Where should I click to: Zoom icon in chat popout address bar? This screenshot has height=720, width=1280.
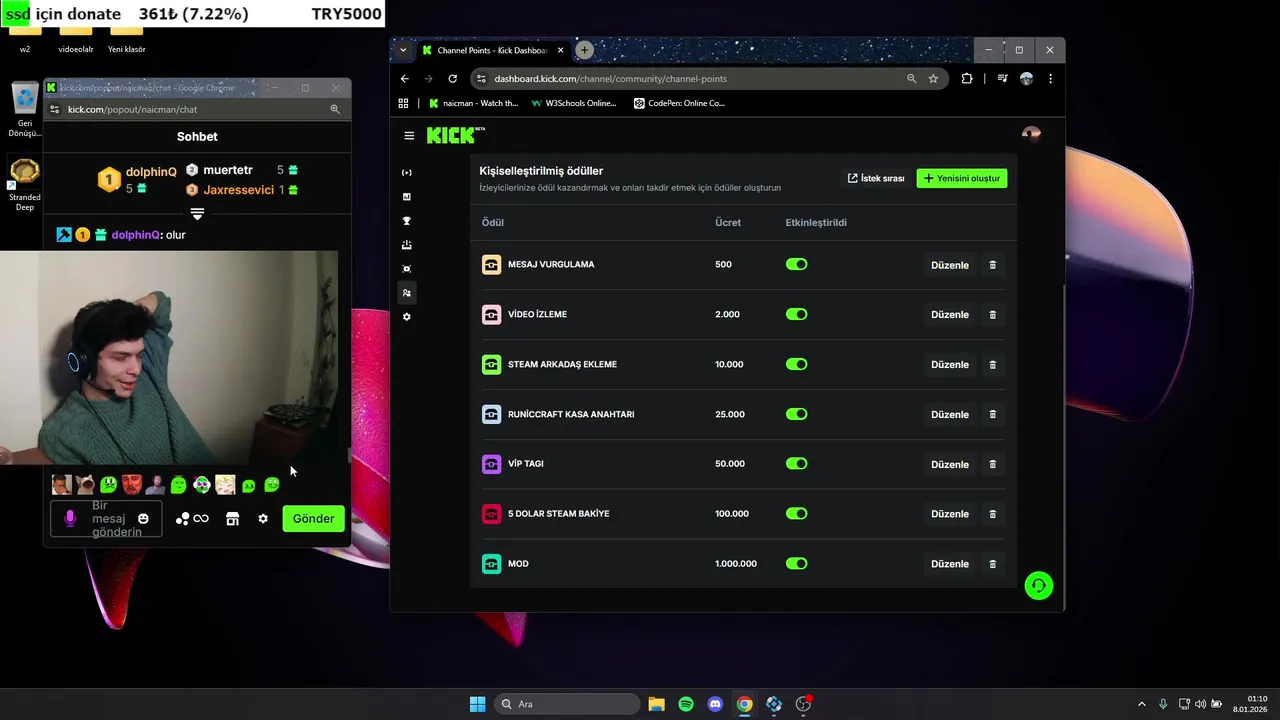[335, 109]
